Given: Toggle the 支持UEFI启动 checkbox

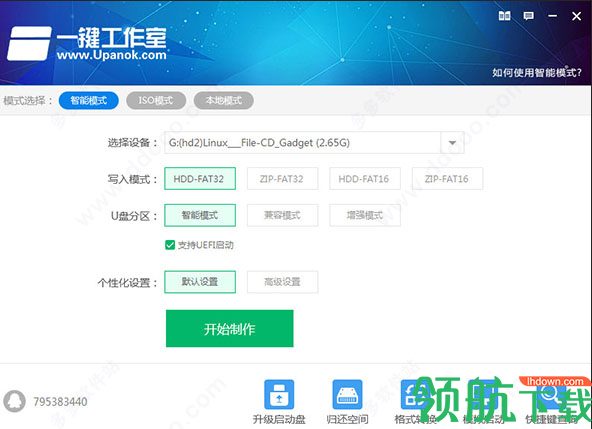Looking at the screenshot, I should click(x=170, y=245).
